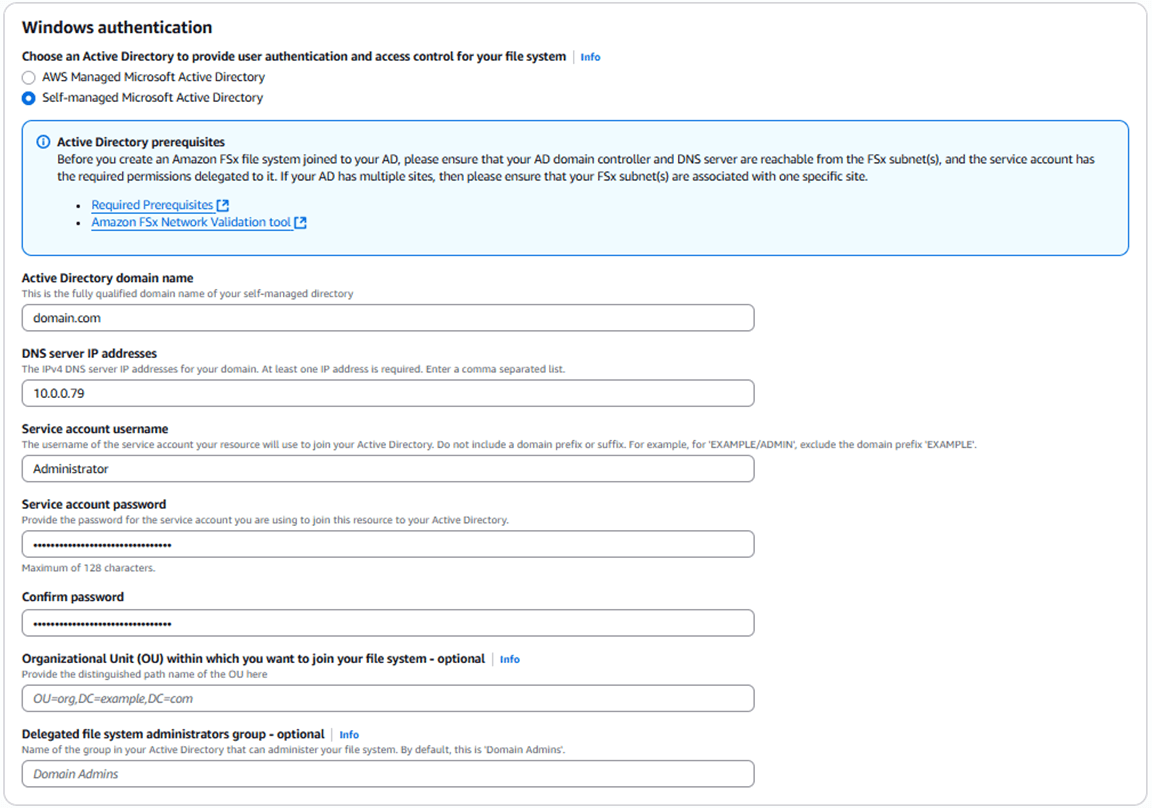Viewport: 1152px width, 808px height.
Task: Focus the DNS server IP addresses field
Action: (x=387, y=393)
